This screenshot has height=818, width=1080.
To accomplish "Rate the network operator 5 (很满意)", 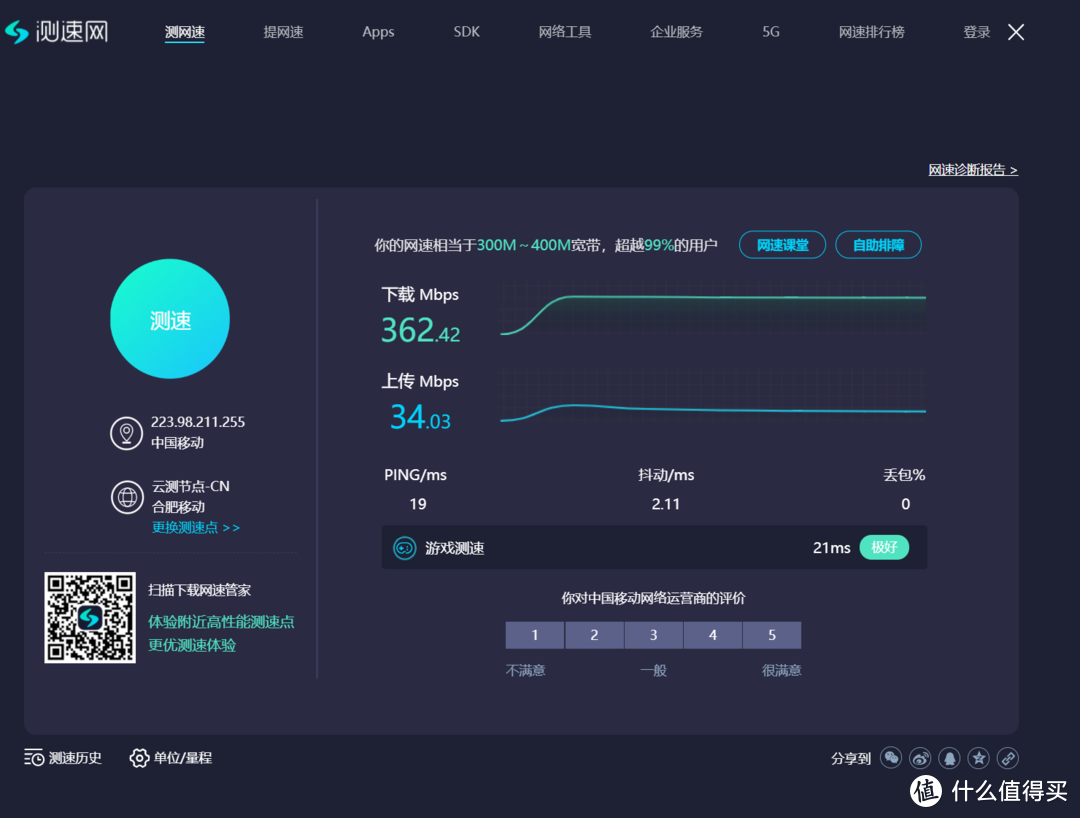I will tap(771, 635).
